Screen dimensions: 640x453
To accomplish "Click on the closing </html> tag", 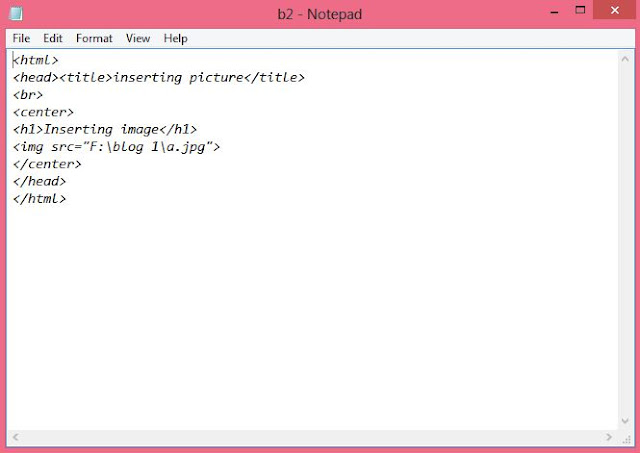I will 39,199.
